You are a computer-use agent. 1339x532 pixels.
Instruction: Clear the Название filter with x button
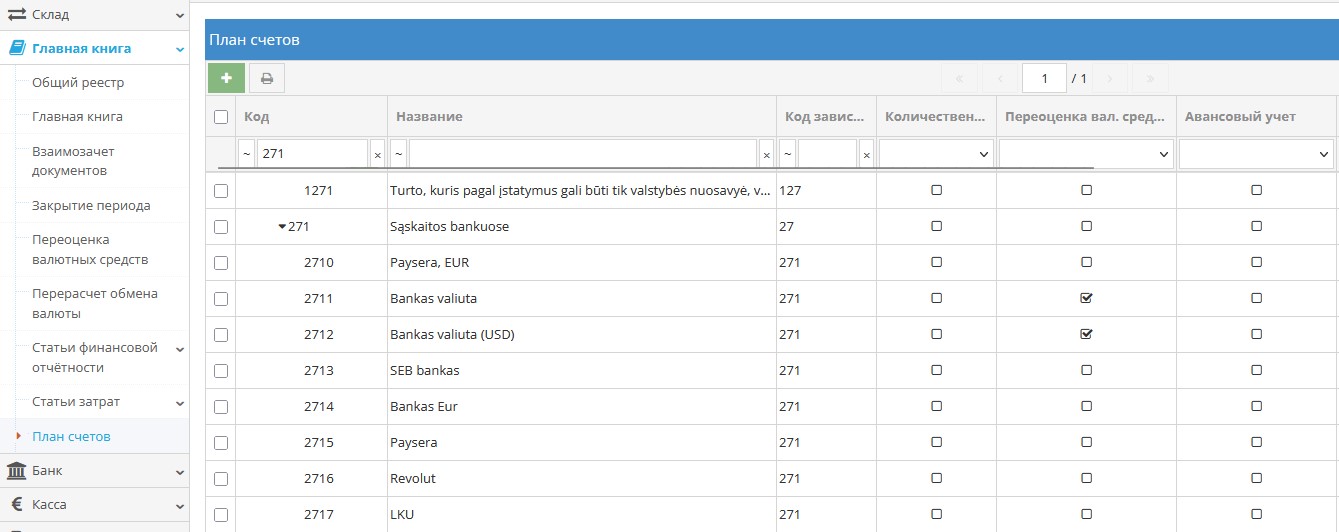tap(766, 155)
